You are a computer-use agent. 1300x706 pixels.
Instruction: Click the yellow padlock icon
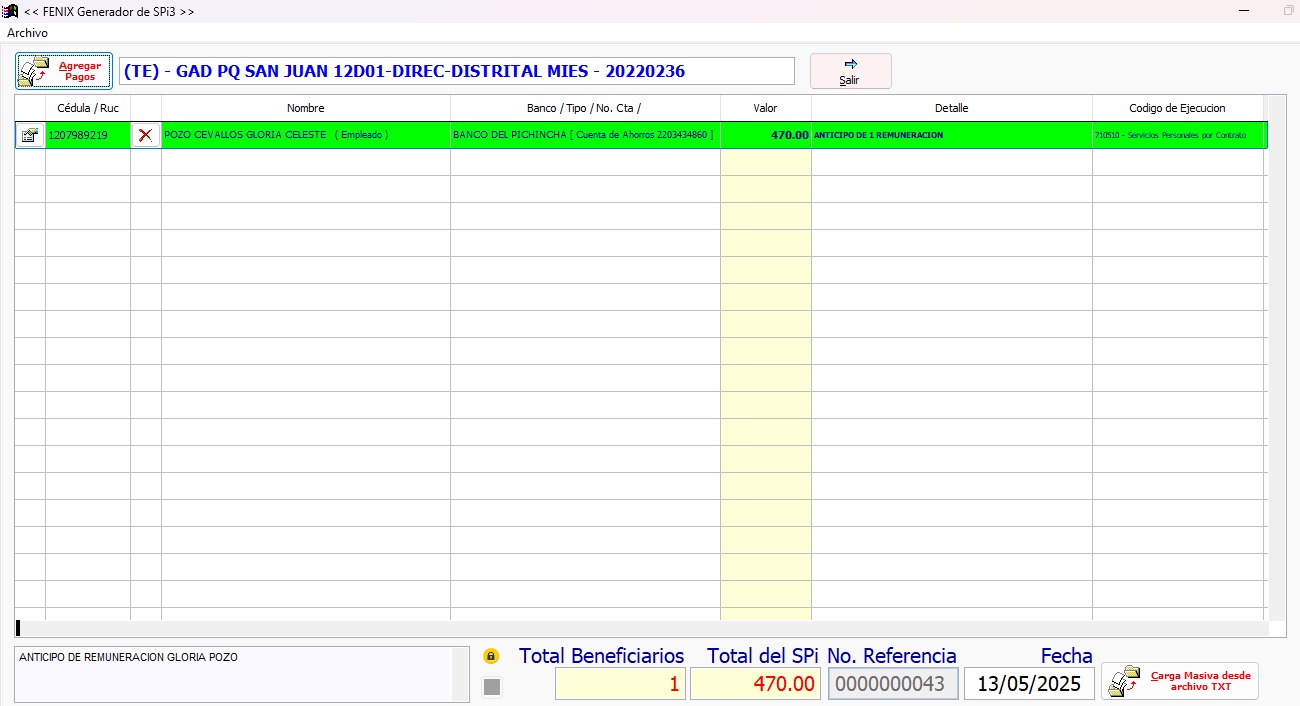click(x=491, y=657)
